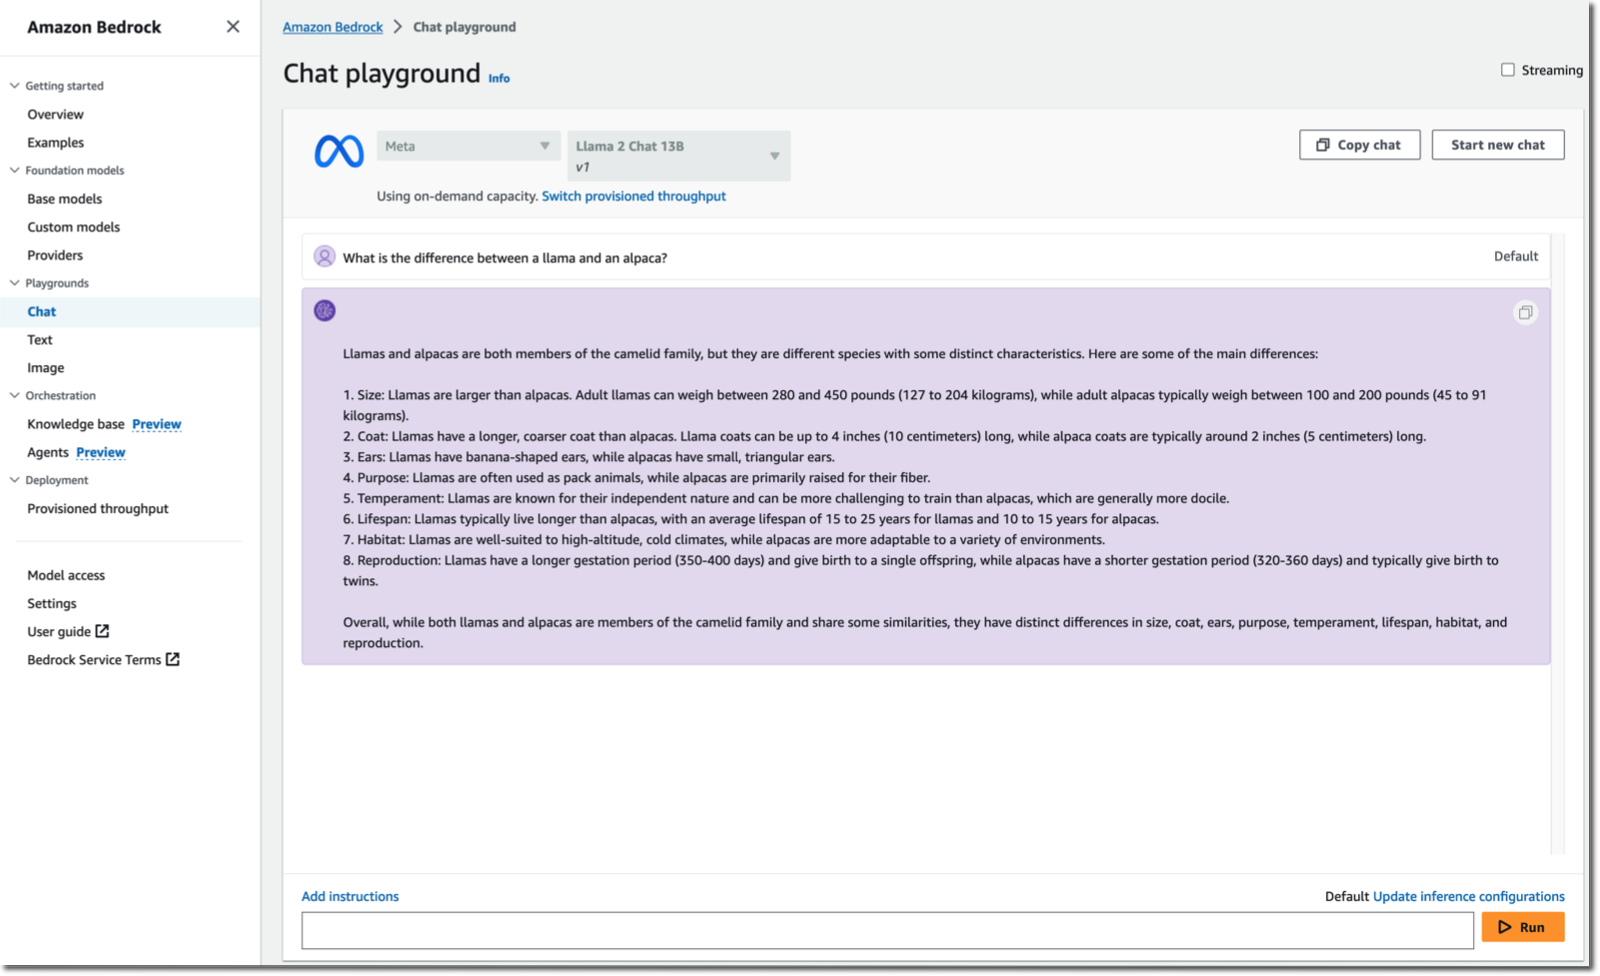
Task: Click the Copy chat button
Action: (x=1360, y=145)
